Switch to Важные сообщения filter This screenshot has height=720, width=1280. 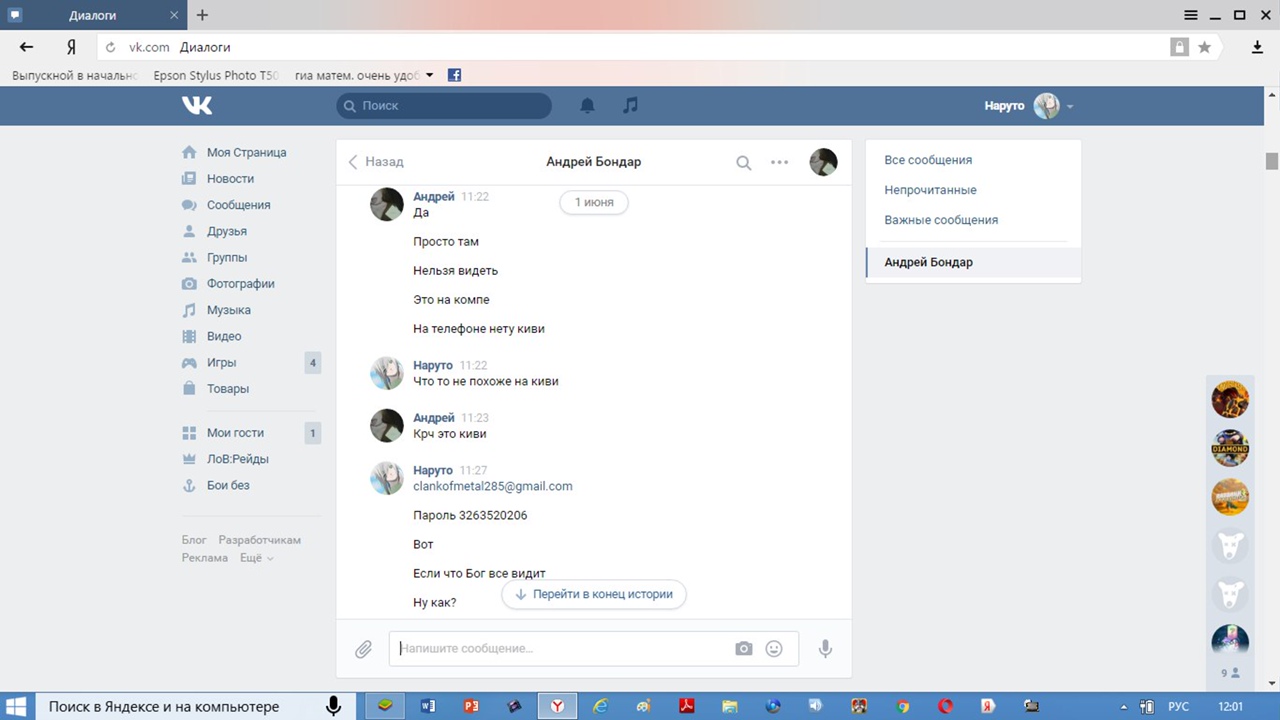click(x=941, y=220)
